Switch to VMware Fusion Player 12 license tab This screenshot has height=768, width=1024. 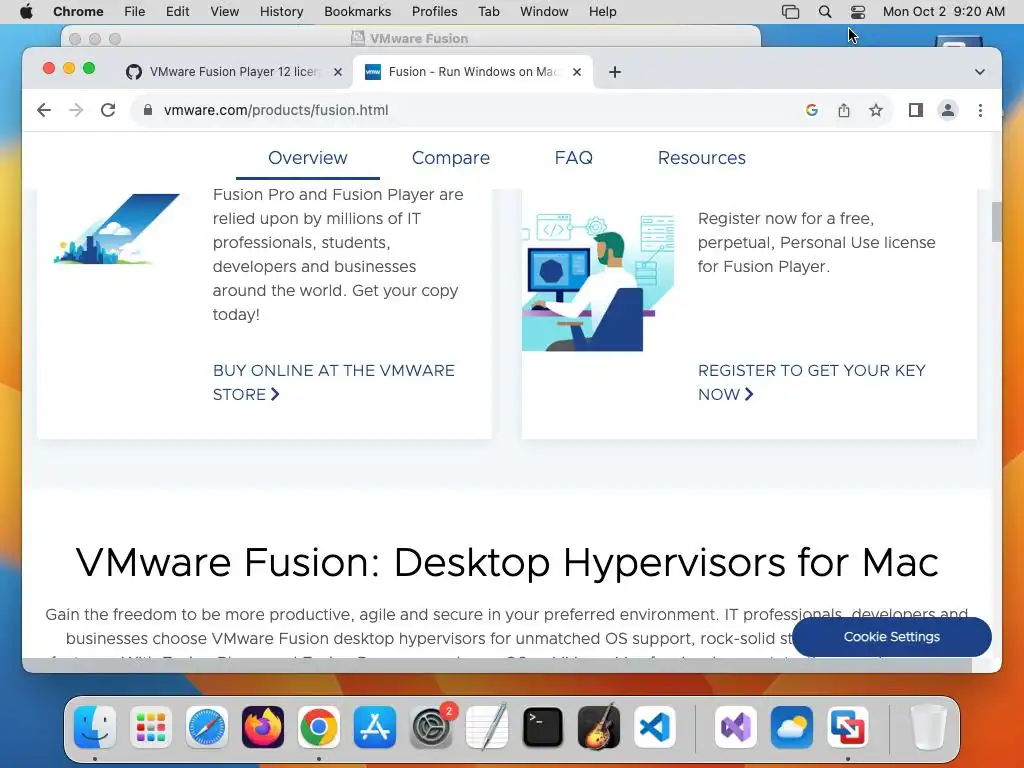click(233, 72)
